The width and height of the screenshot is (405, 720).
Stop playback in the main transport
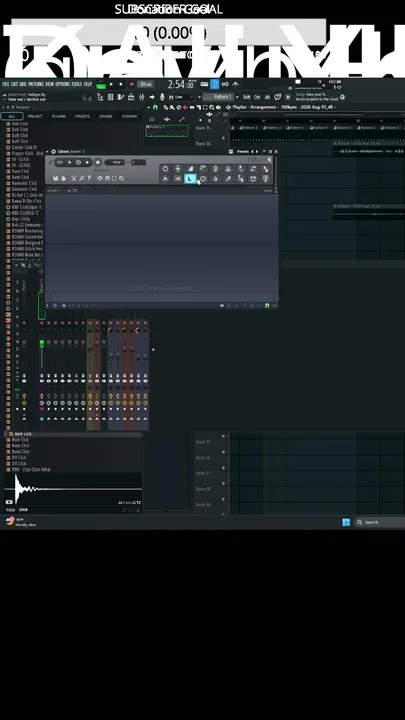121,84
